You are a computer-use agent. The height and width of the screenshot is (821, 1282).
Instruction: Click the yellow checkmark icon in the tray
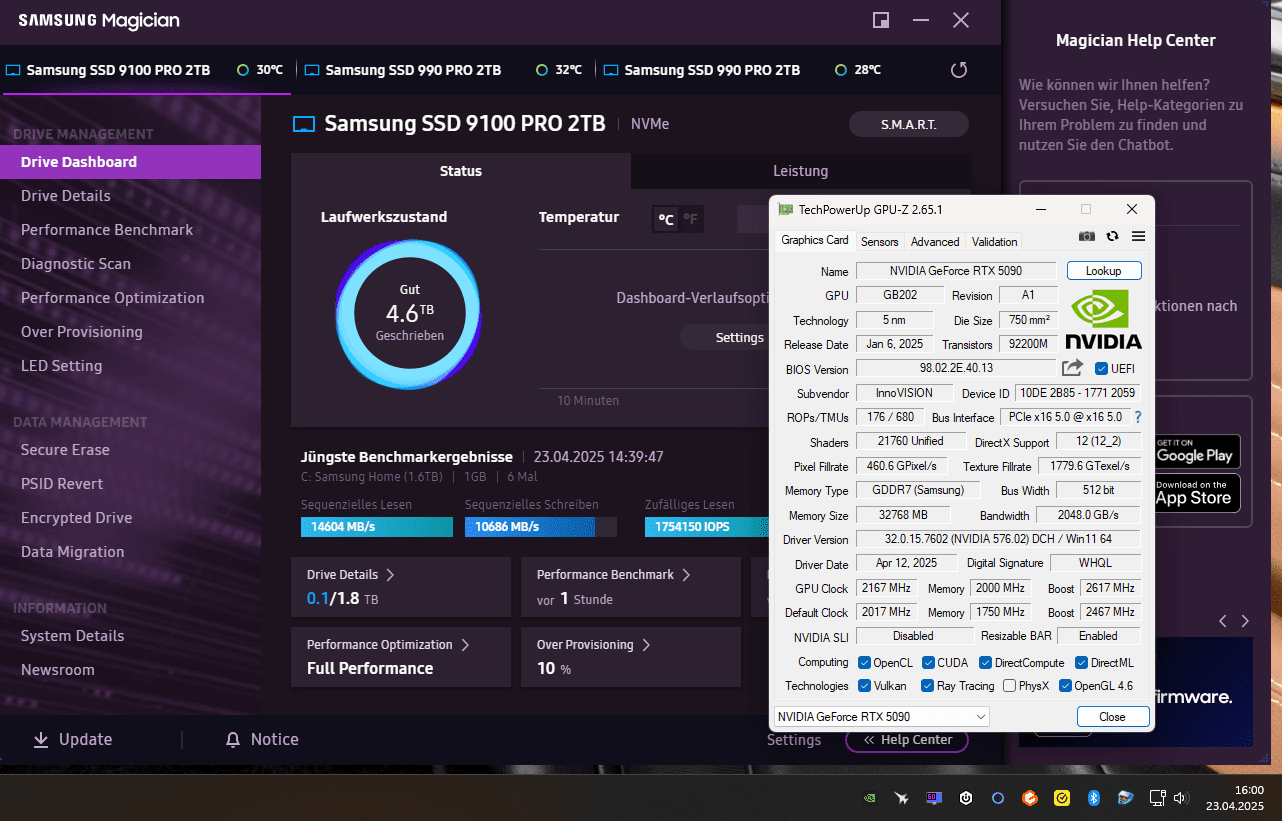[x=1061, y=798]
